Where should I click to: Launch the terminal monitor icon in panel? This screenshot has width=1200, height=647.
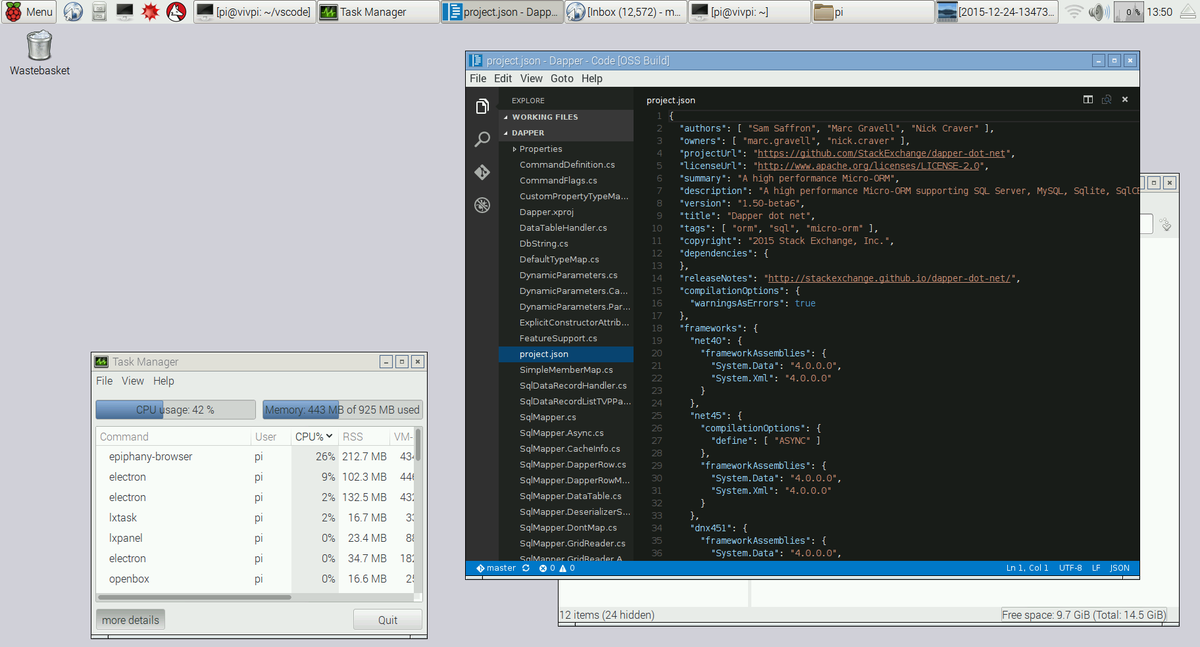pyautogui.click(x=125, y=12)
